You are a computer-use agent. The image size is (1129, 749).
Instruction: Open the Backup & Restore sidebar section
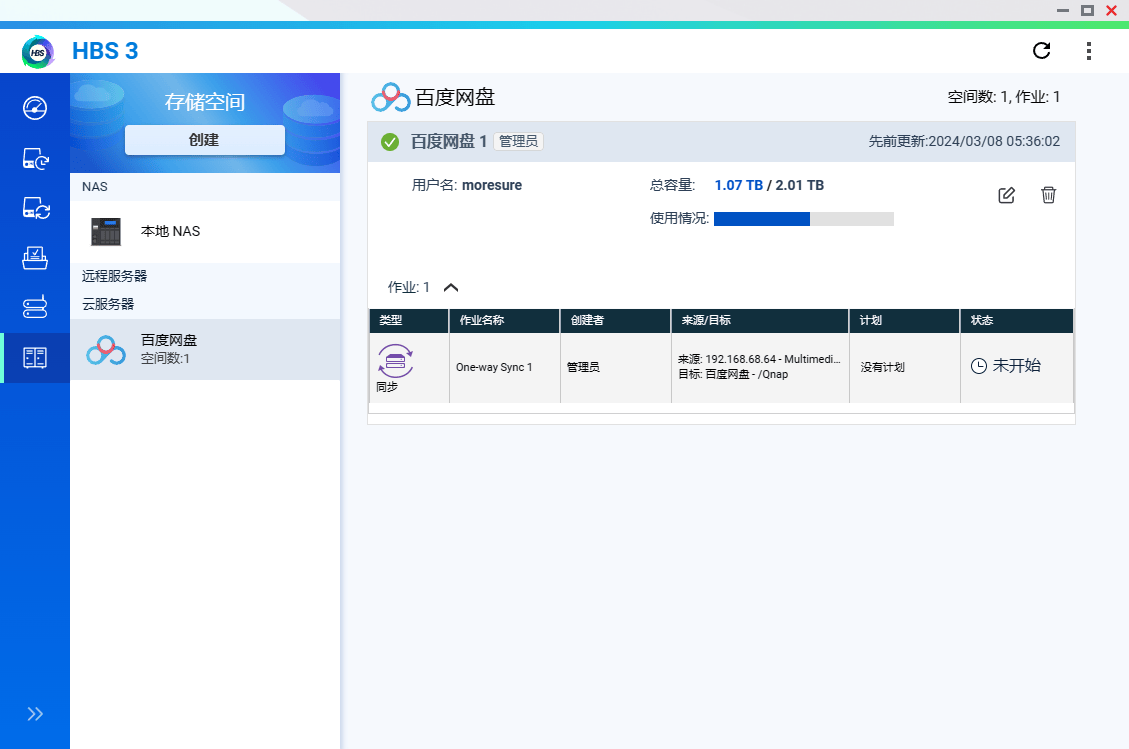[35, 158]
